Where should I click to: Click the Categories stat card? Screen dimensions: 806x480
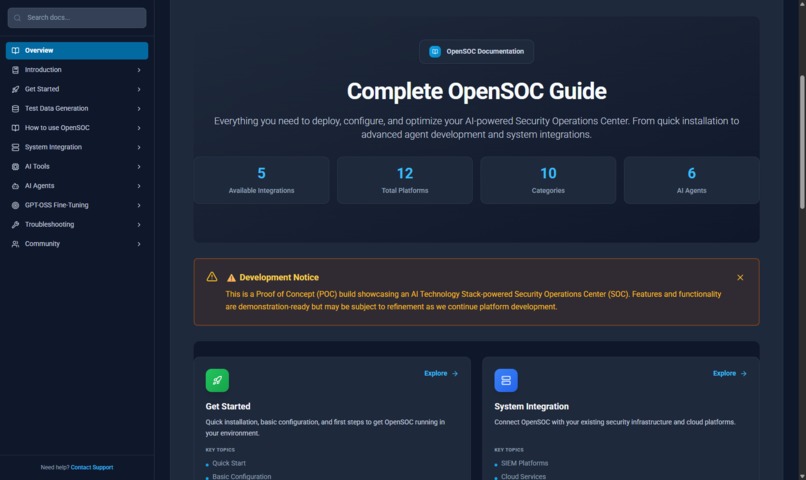tap(548, 180)
